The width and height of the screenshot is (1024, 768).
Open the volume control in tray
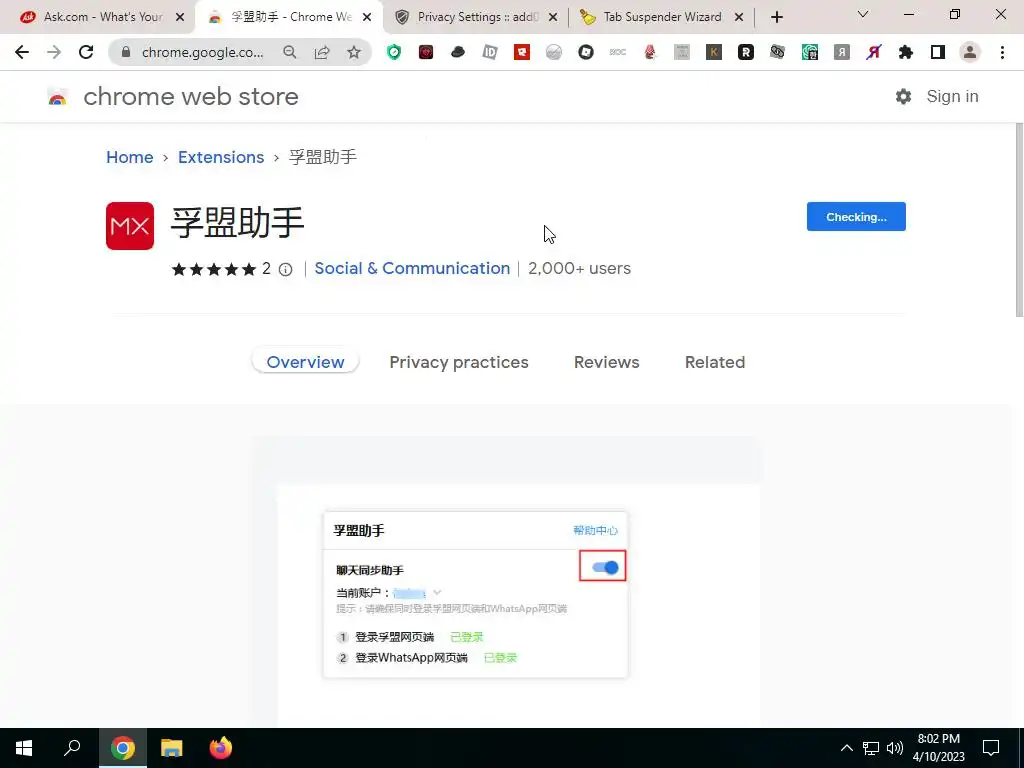(895, 748)
